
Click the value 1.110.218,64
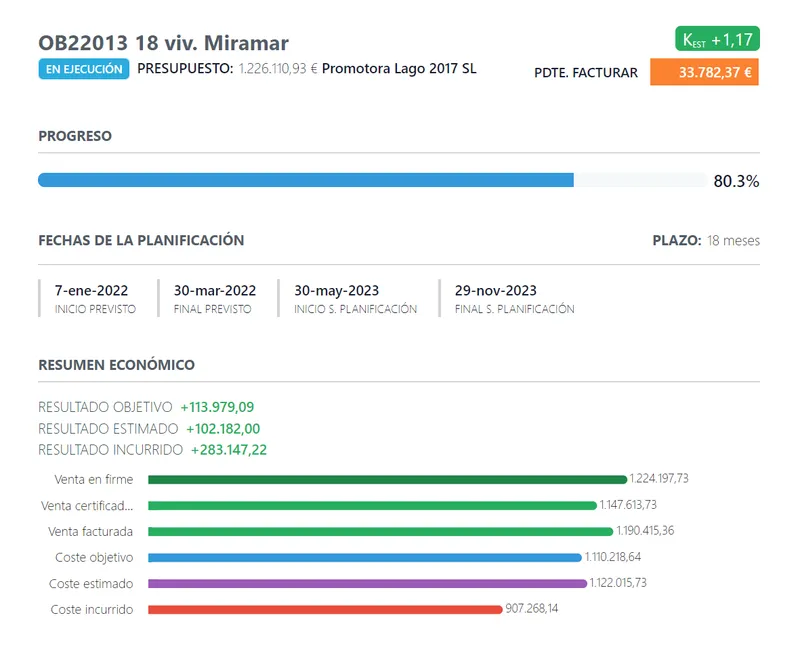point(613,557)
